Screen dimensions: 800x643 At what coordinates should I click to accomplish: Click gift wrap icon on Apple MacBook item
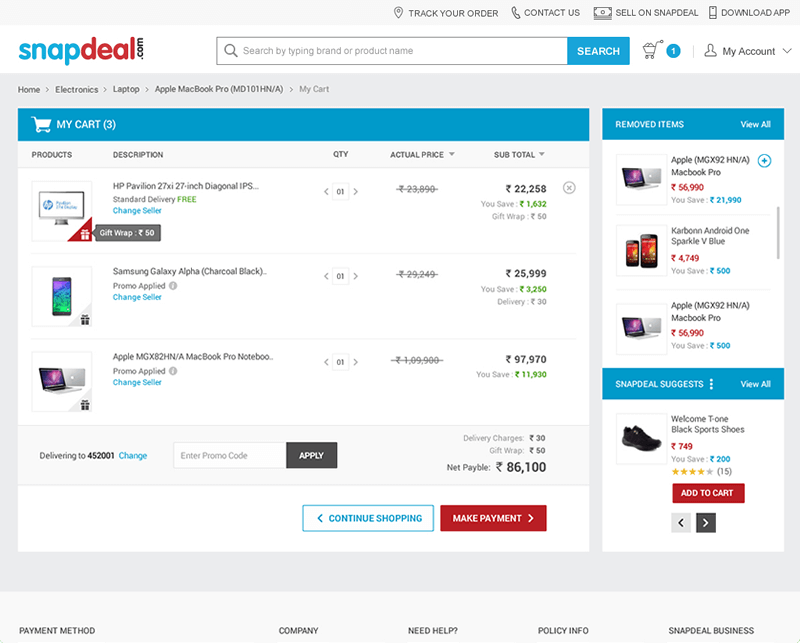pos(85,405)
